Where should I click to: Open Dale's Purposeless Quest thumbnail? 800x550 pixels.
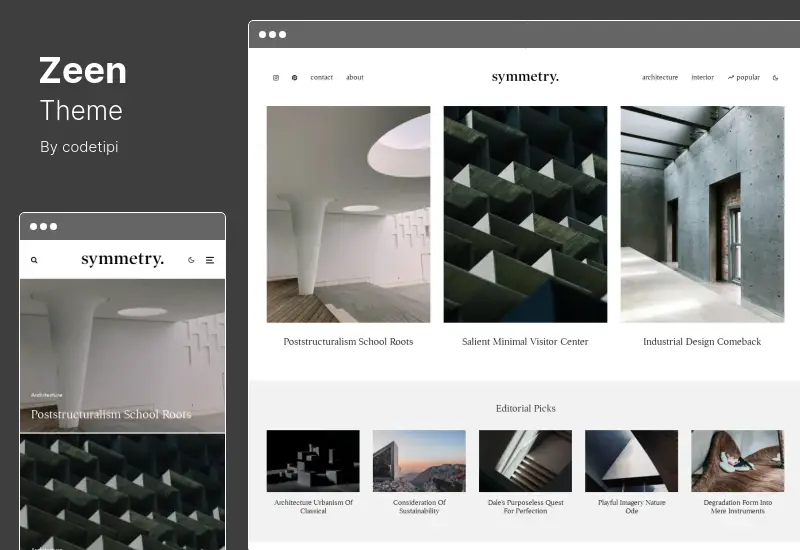click(x=526, y=461)
